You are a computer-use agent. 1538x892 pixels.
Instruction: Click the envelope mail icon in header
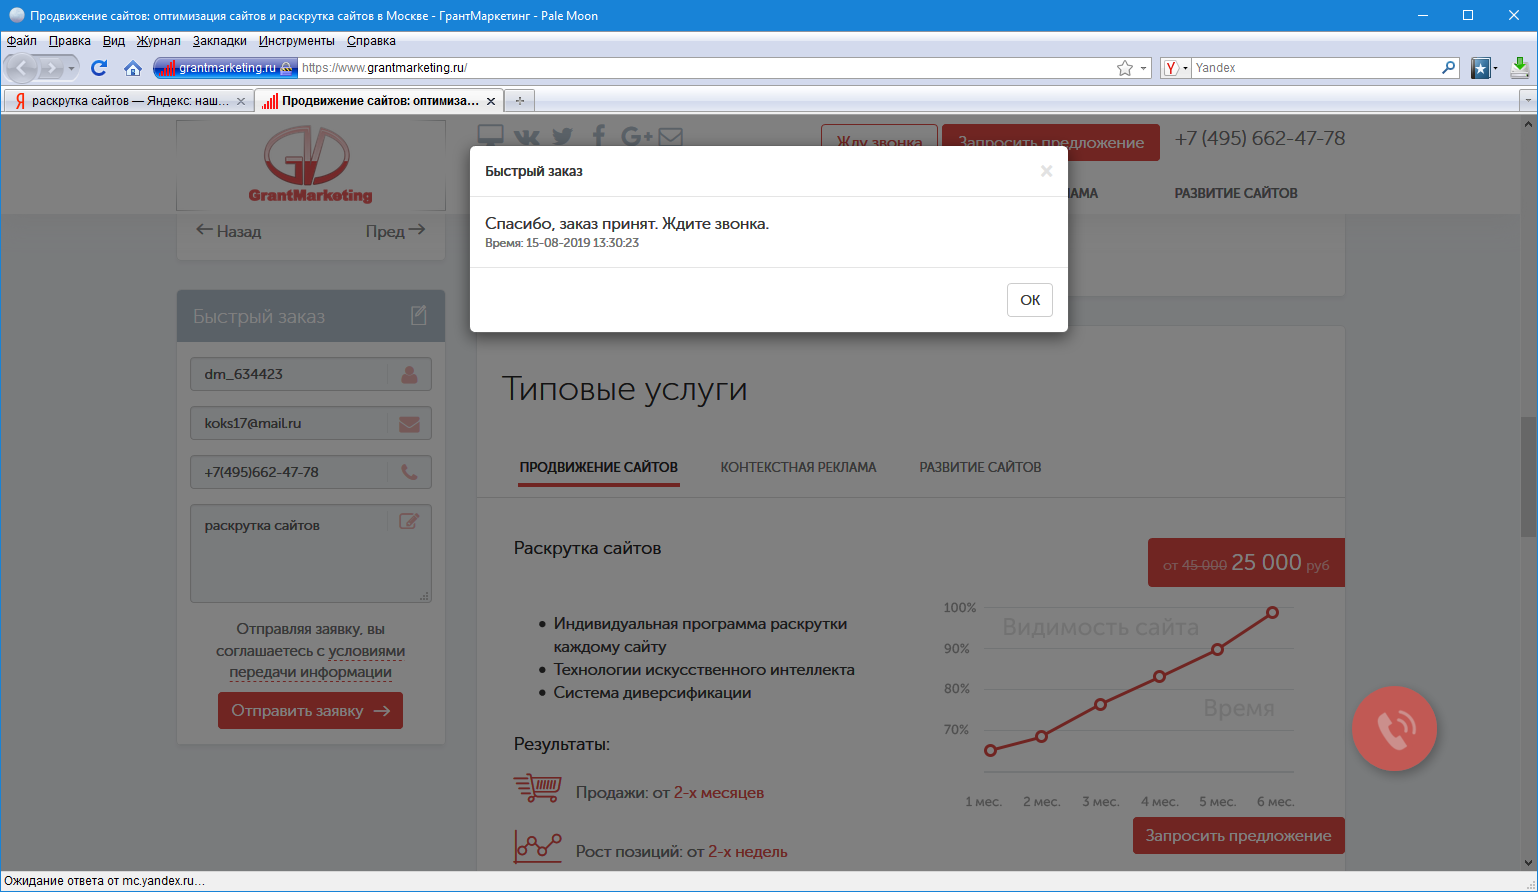click(x=671, y=137)
